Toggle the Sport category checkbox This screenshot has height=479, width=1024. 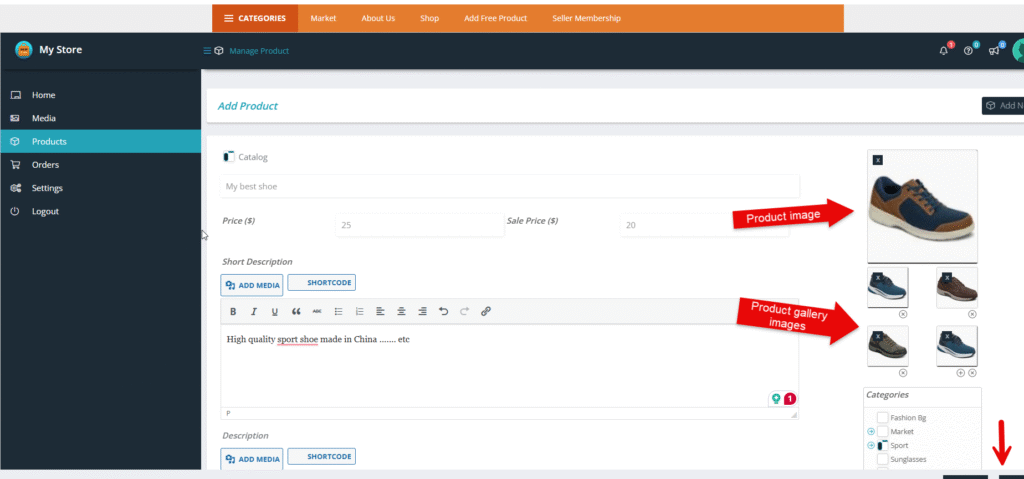pos(882,445)
